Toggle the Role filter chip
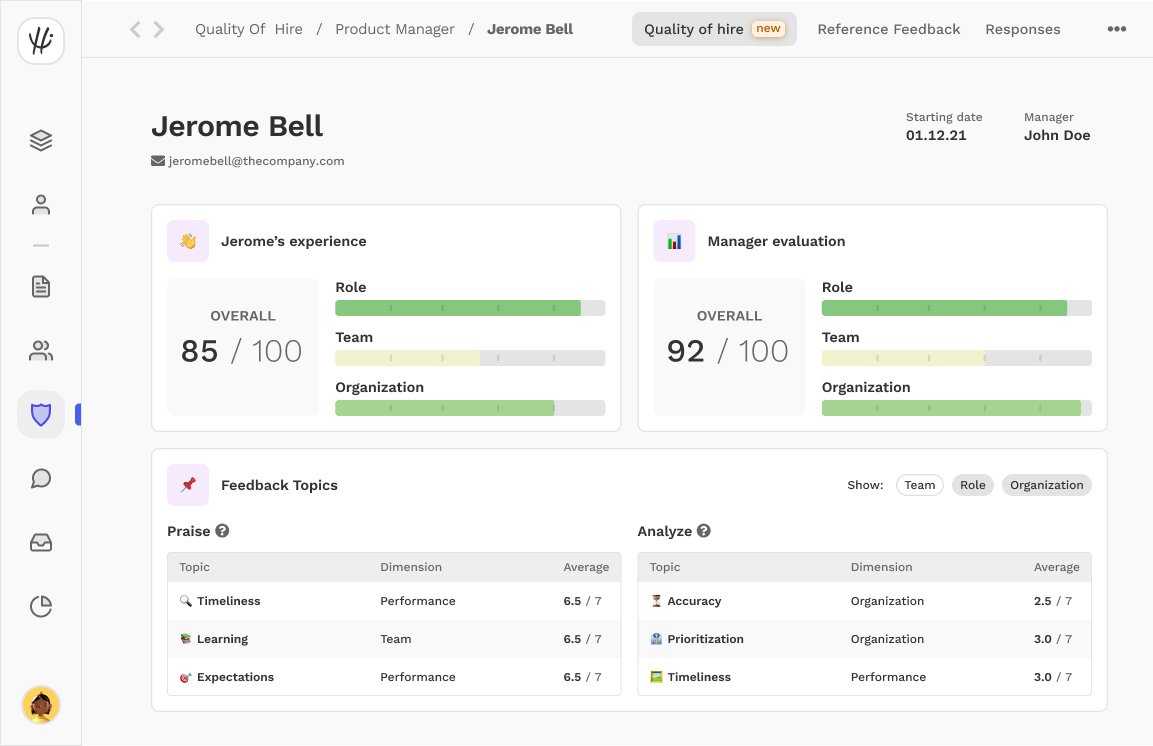Screen dimensions: 1153x746 (x=972, y=485)
